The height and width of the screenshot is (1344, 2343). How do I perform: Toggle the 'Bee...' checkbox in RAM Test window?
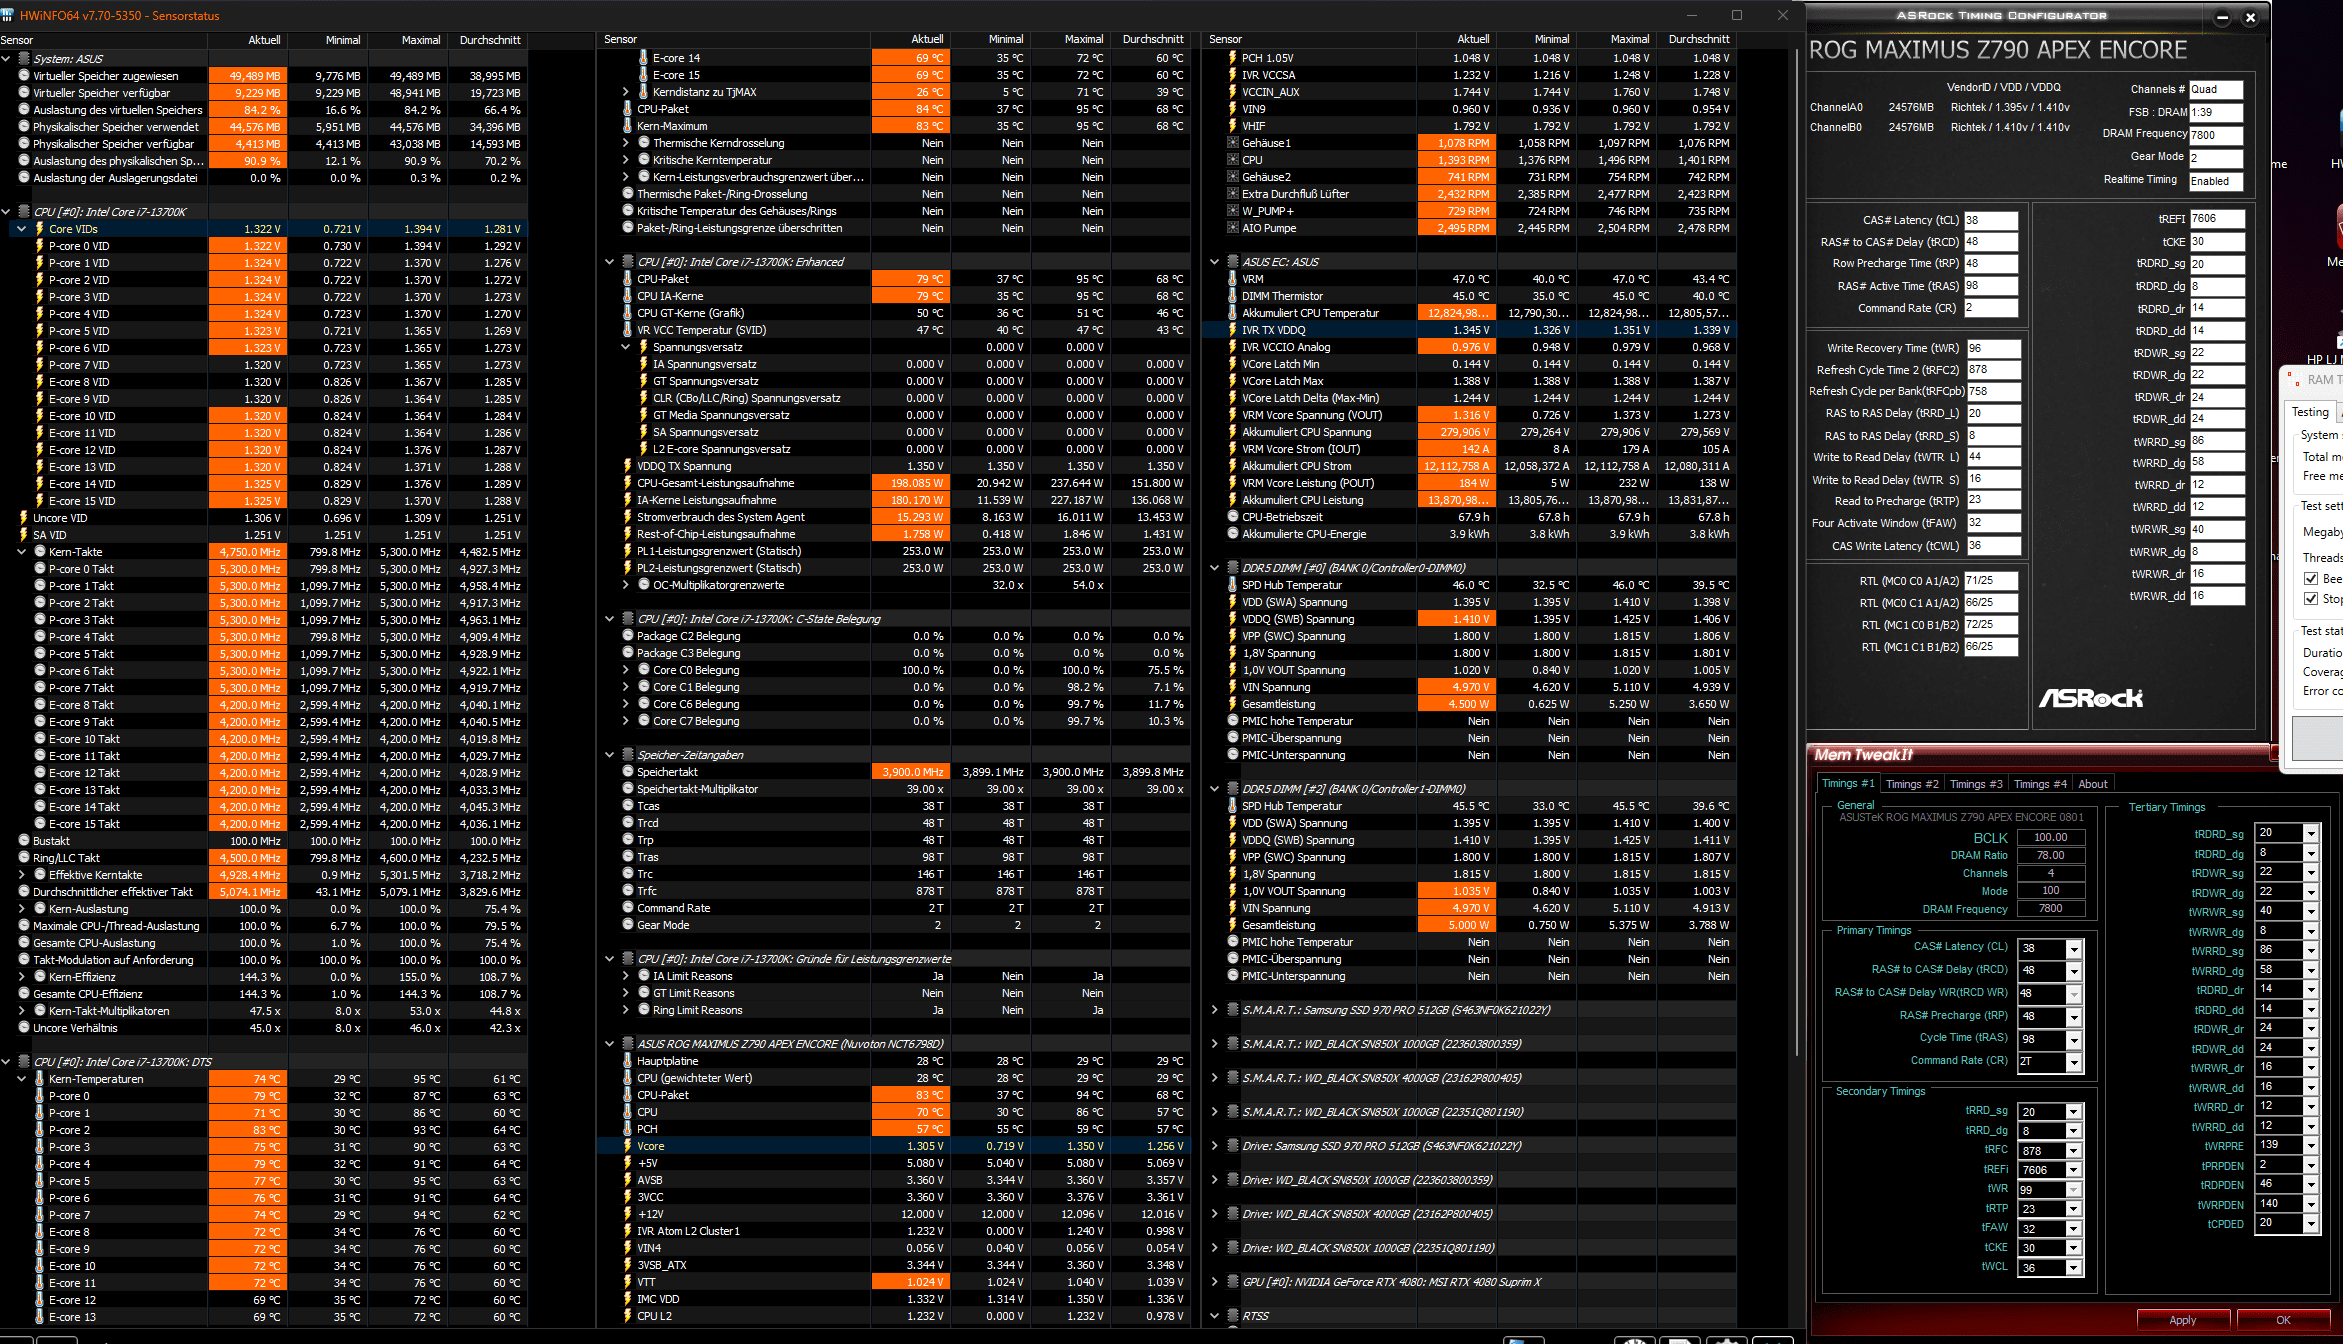(2311, 579)
